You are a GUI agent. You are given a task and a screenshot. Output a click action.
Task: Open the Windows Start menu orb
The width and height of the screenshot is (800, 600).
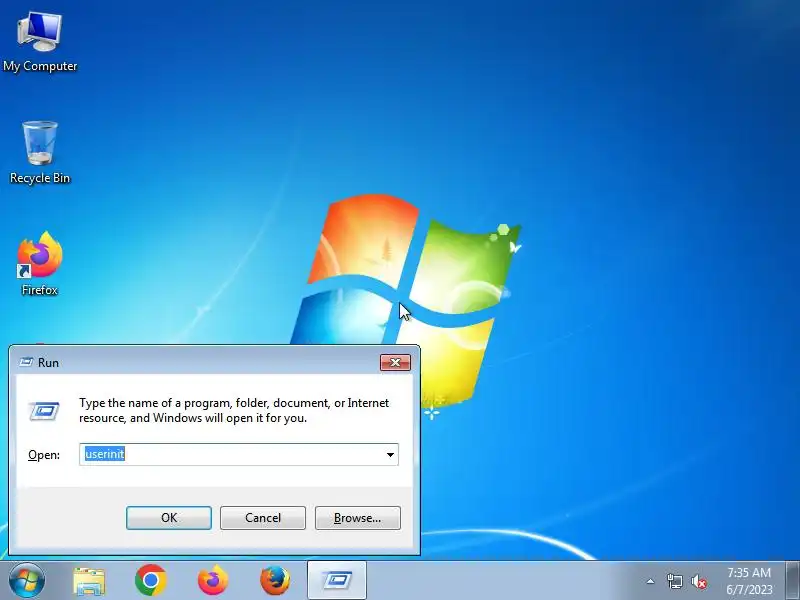(x=27, y=581)
